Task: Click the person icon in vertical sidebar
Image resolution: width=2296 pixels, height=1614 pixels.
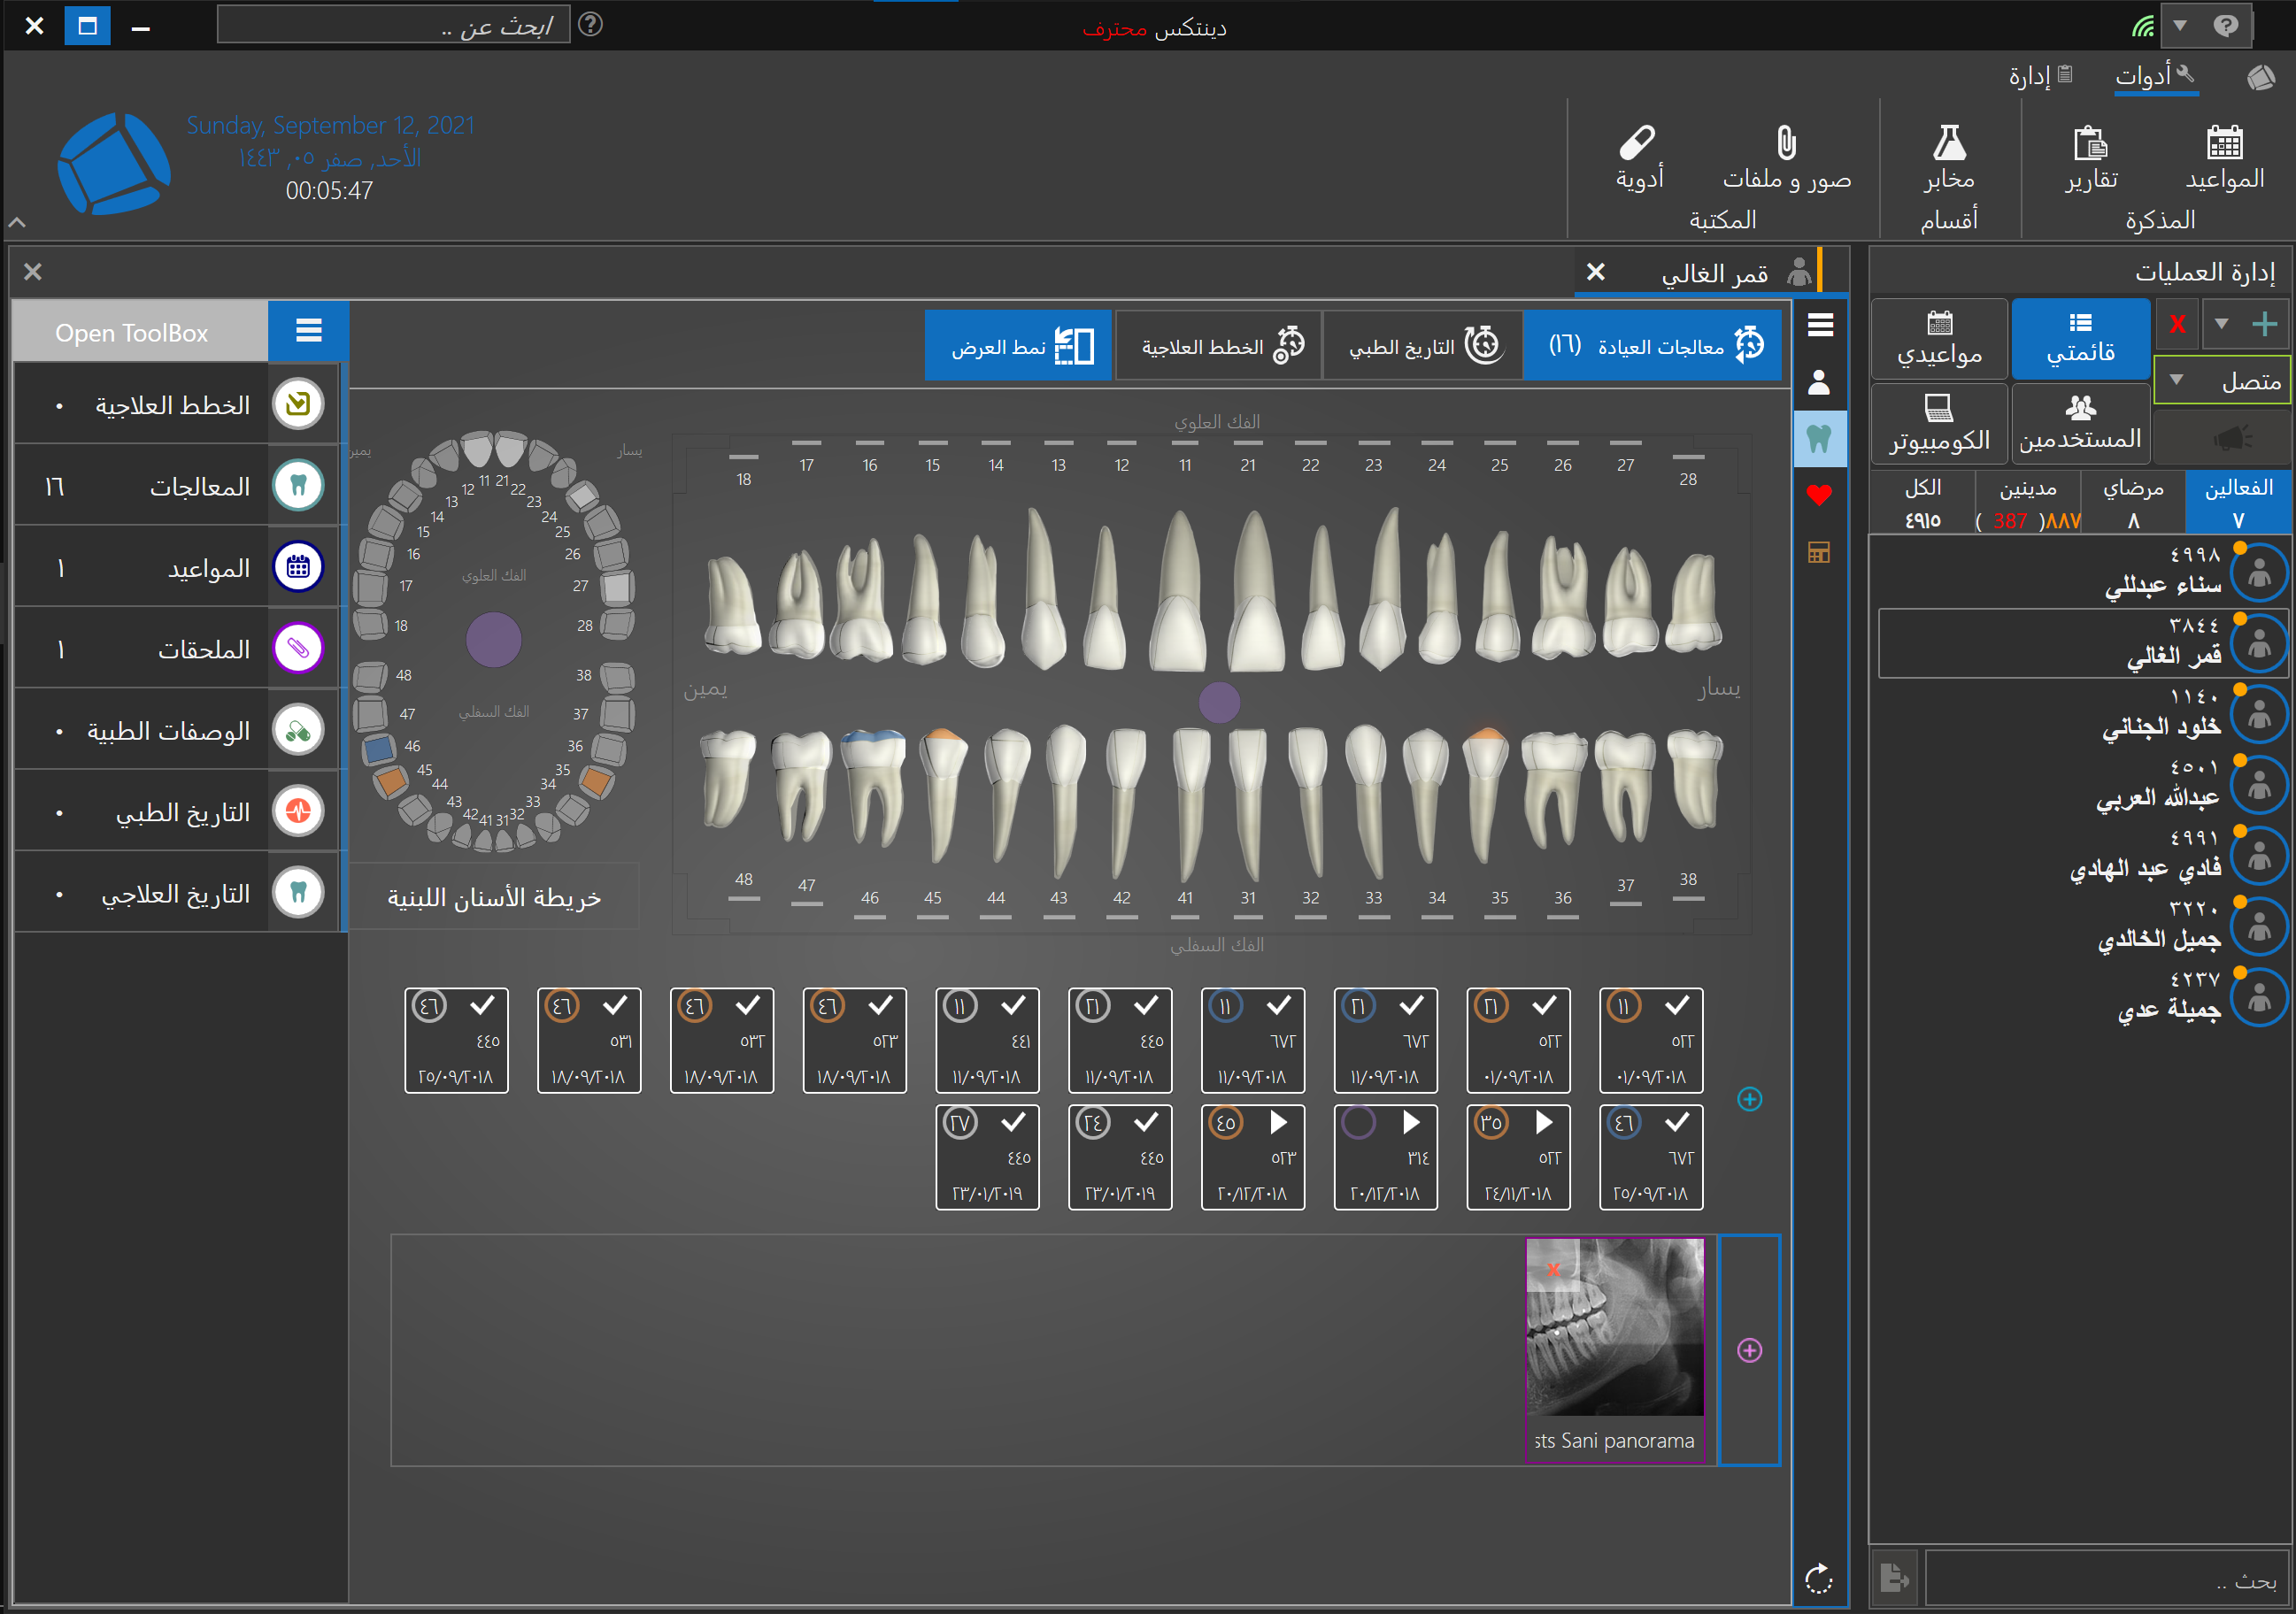Action: 1819,381
